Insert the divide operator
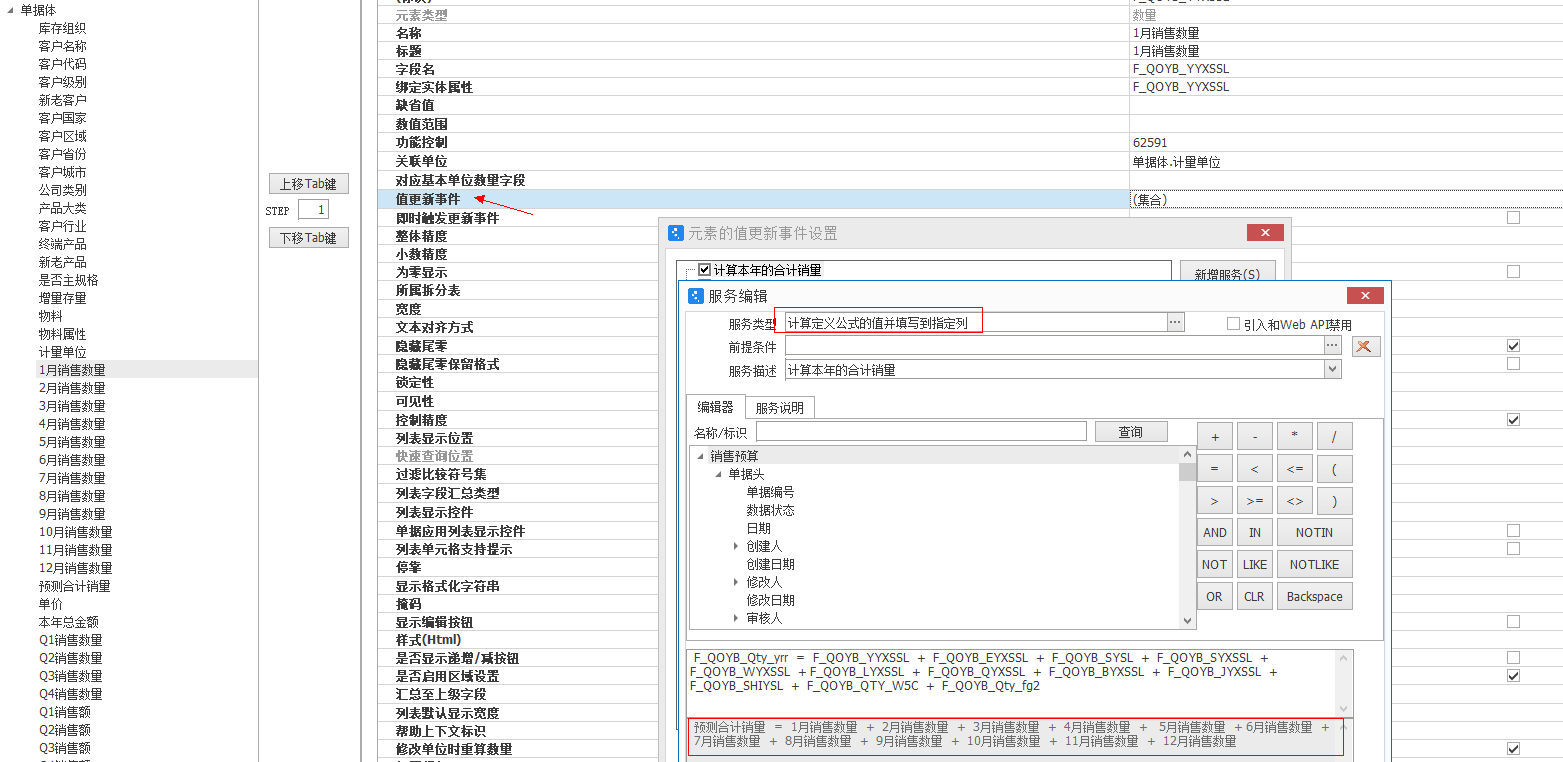Image resolution: width=1563 pixels, height=762 pixels. click(x=1334, y=437)
